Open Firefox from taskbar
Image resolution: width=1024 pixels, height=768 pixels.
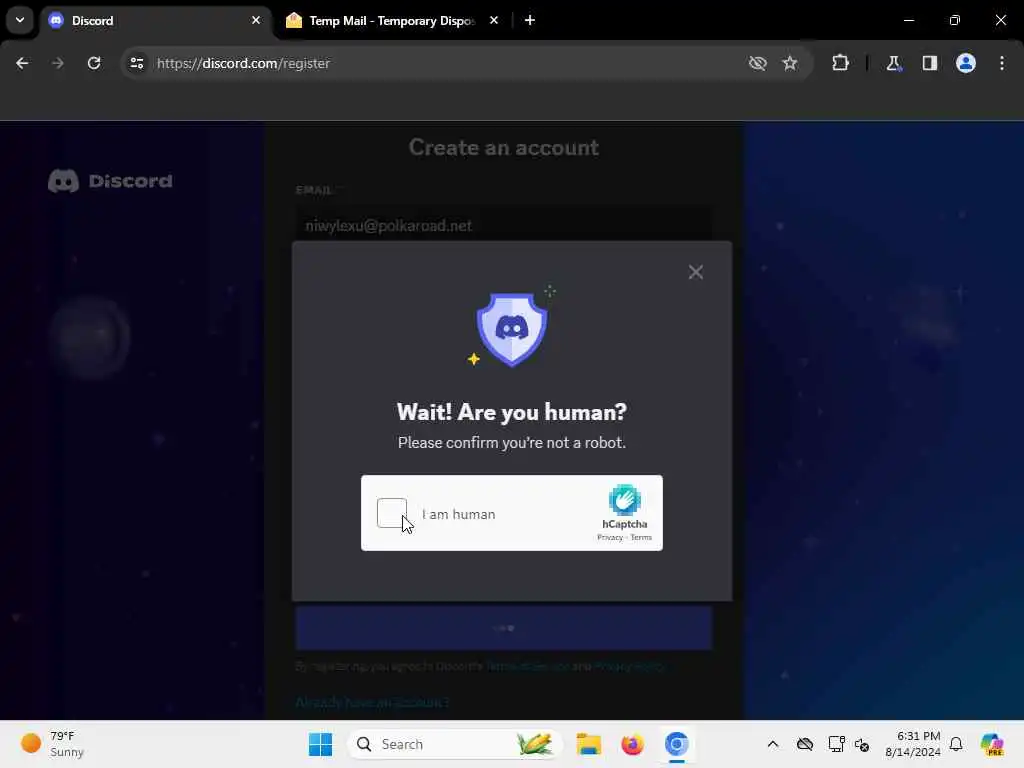tap(632, 744)
